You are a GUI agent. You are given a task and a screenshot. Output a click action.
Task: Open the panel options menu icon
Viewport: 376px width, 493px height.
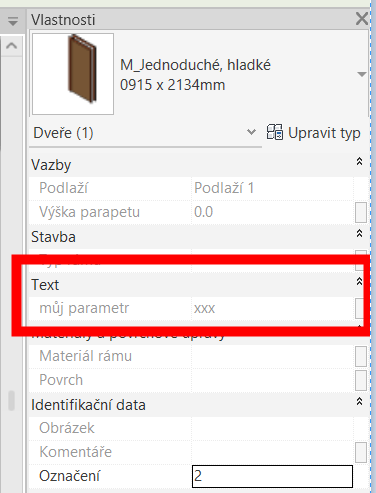[13, 21]
